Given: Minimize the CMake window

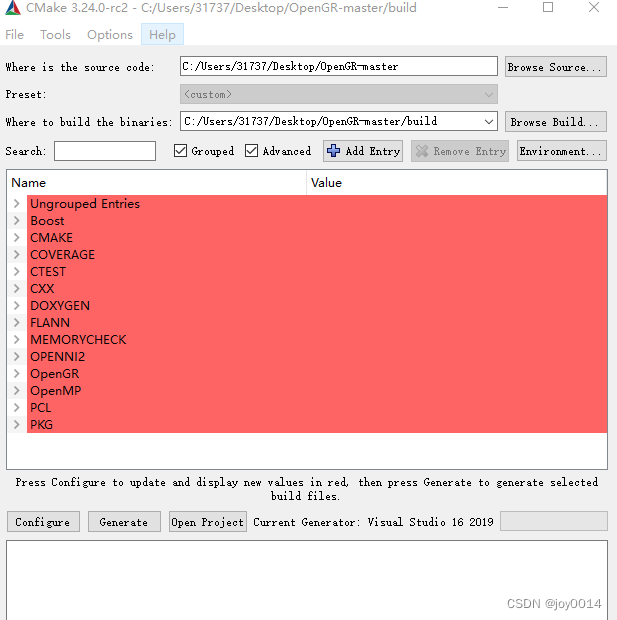Looking at the screenshot, I should pos(503,8).
